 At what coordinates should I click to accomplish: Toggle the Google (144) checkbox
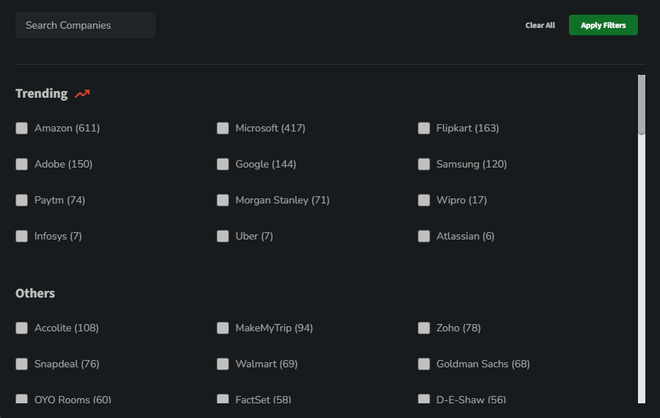223,164
